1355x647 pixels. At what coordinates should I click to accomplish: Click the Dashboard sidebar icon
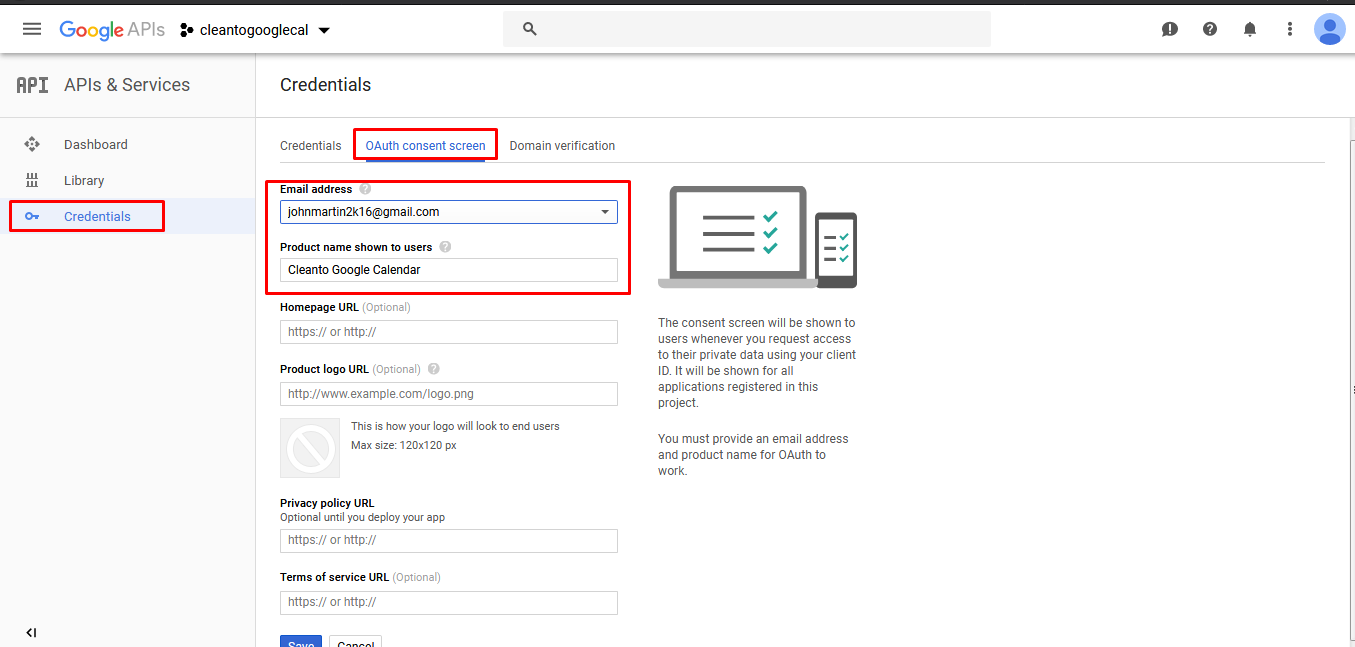click(32, 145)
